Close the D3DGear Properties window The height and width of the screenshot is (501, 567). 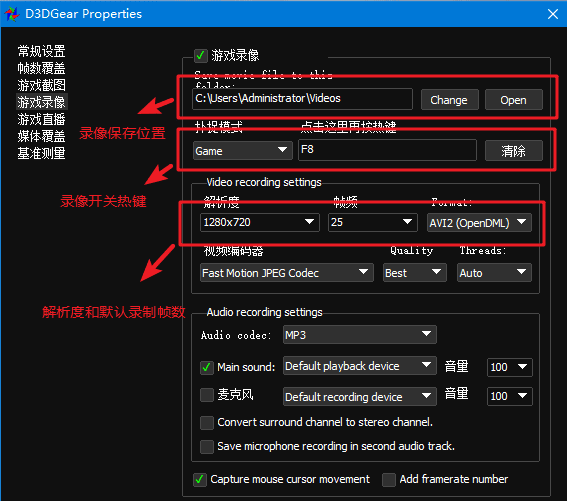pyautogui.click(x=553, y=14)
